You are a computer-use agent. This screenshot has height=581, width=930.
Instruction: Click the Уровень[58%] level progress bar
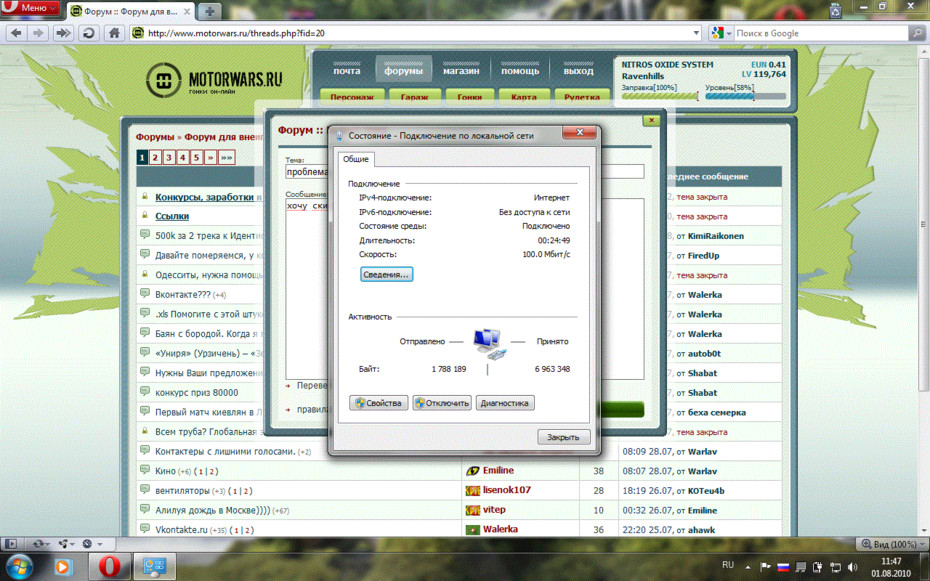point(746,97)
